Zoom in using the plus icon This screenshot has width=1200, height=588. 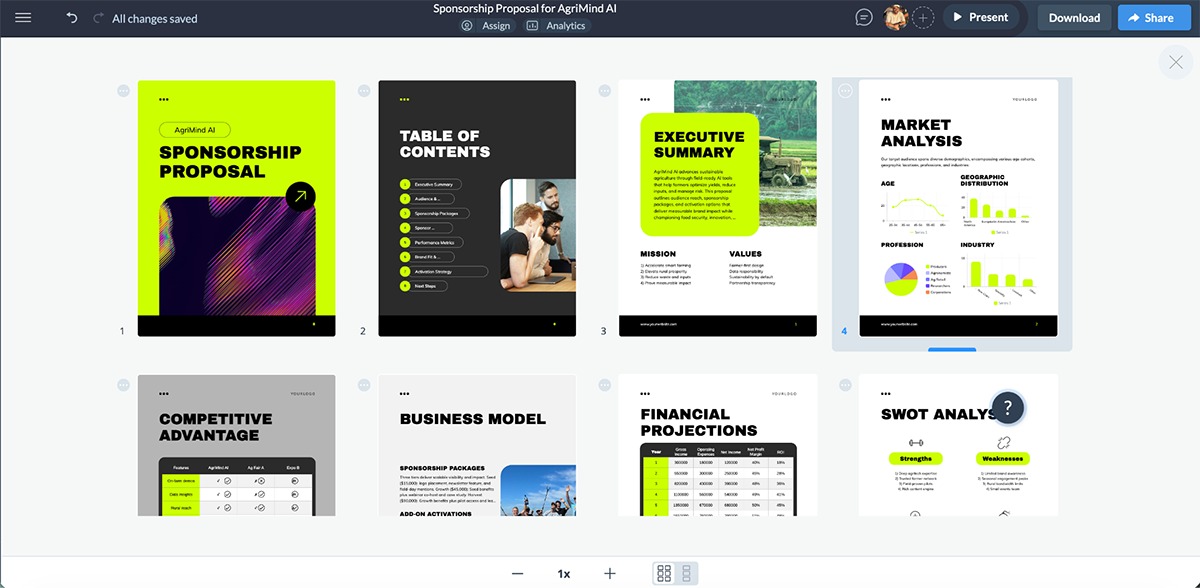point(609,573)
